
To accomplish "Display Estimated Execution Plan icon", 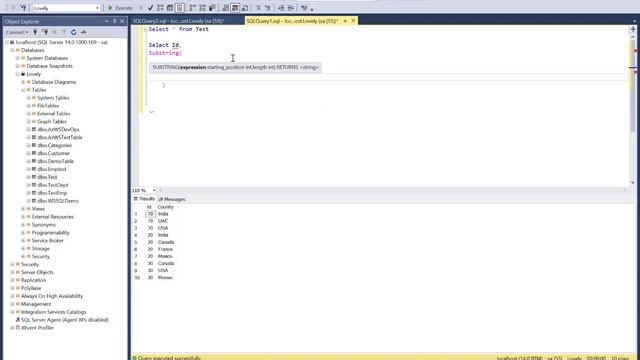I will click(x=160, y=8).
